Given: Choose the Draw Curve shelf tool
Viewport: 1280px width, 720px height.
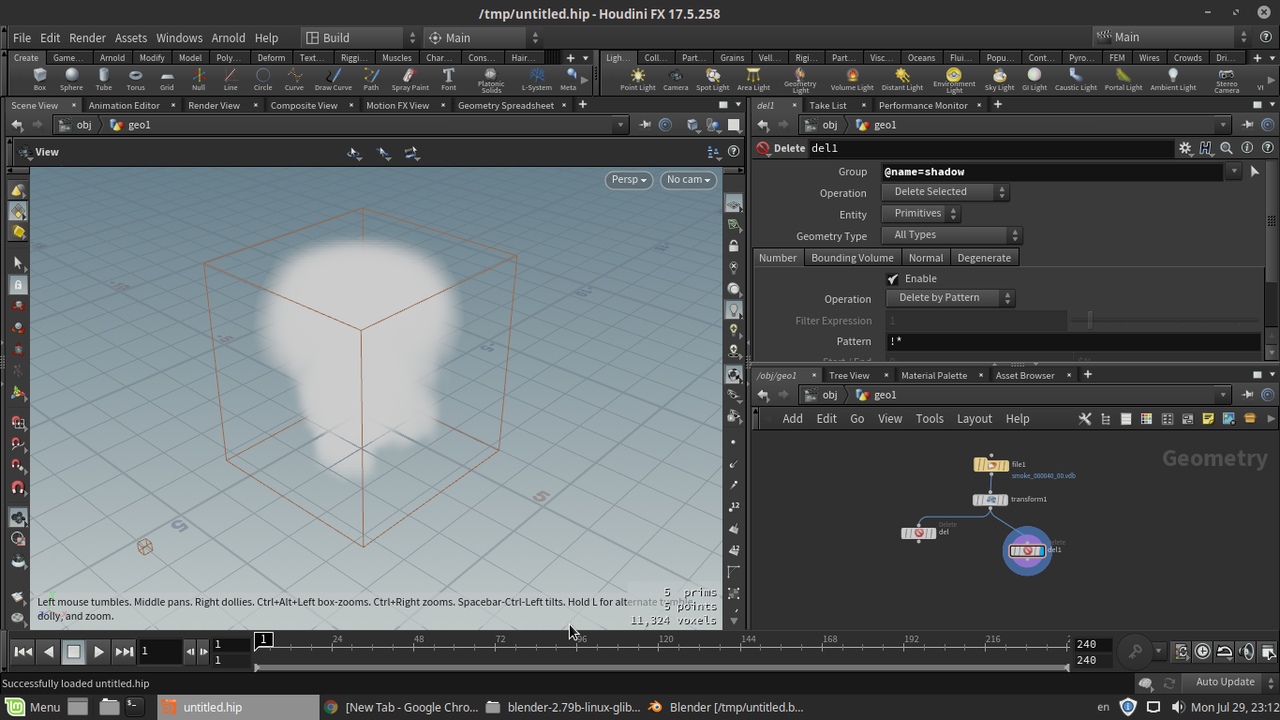Looking at the screenshot, I should 333,79.
